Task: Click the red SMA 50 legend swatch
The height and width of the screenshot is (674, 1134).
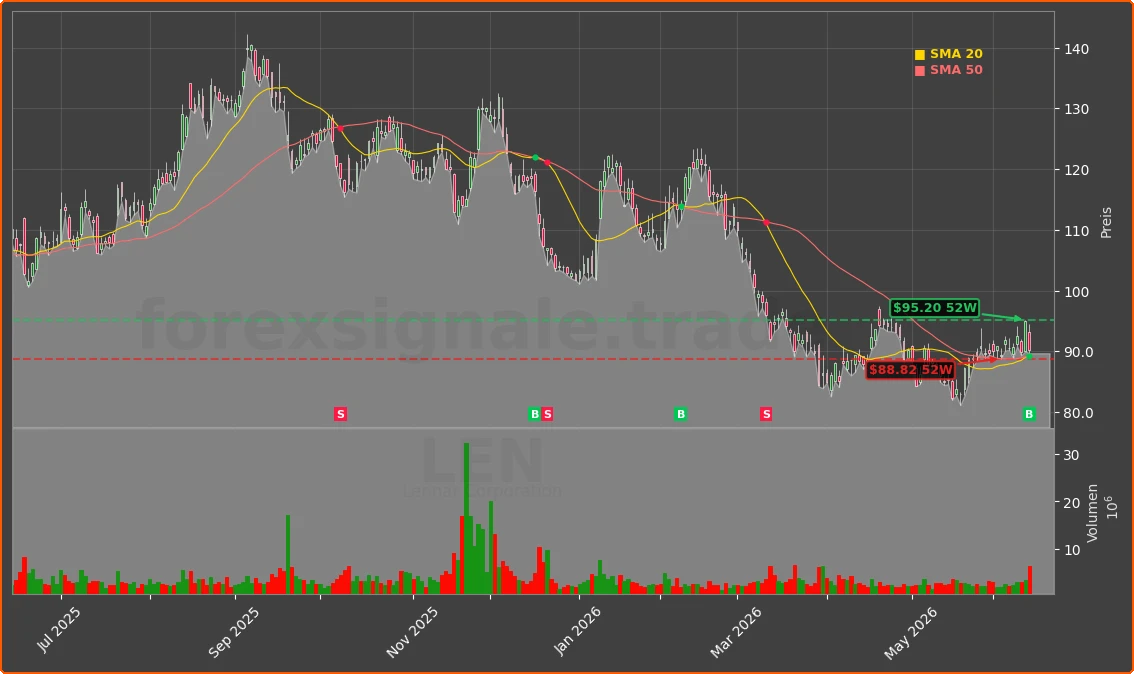Action: 919,71
